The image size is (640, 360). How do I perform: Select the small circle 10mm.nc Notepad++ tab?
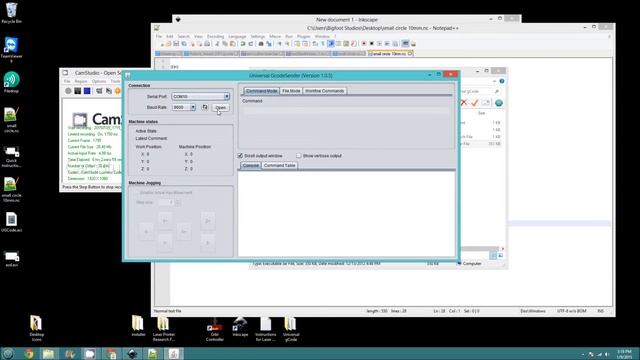pos(390,53)
